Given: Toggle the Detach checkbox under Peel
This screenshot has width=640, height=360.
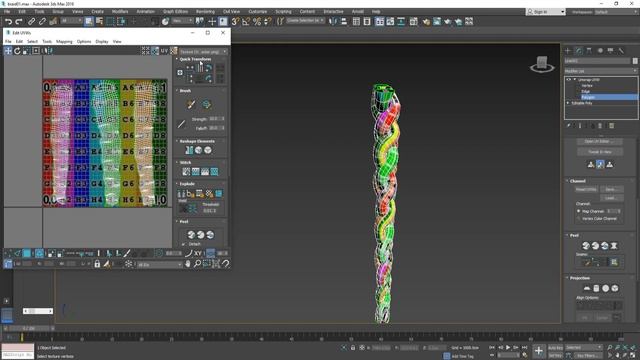Looking at the screenshot, I should tap(183, 244).
